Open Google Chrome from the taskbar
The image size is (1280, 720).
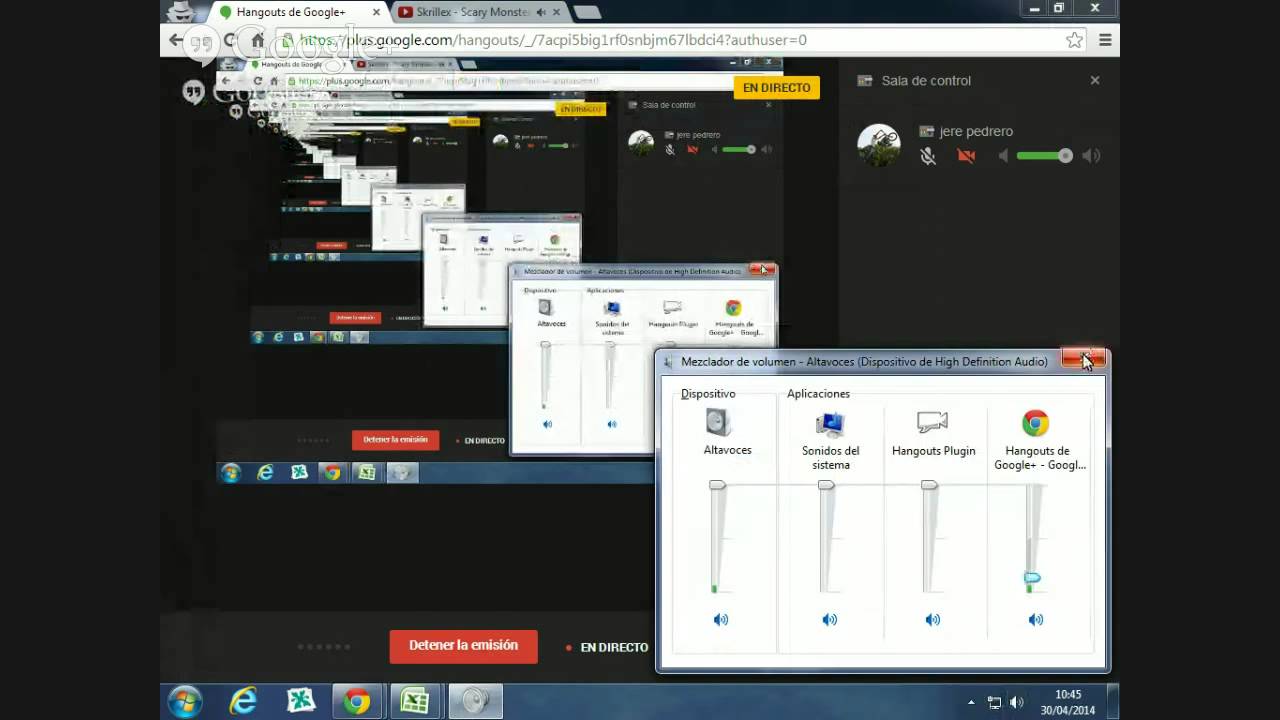click(x=357, y=701)
